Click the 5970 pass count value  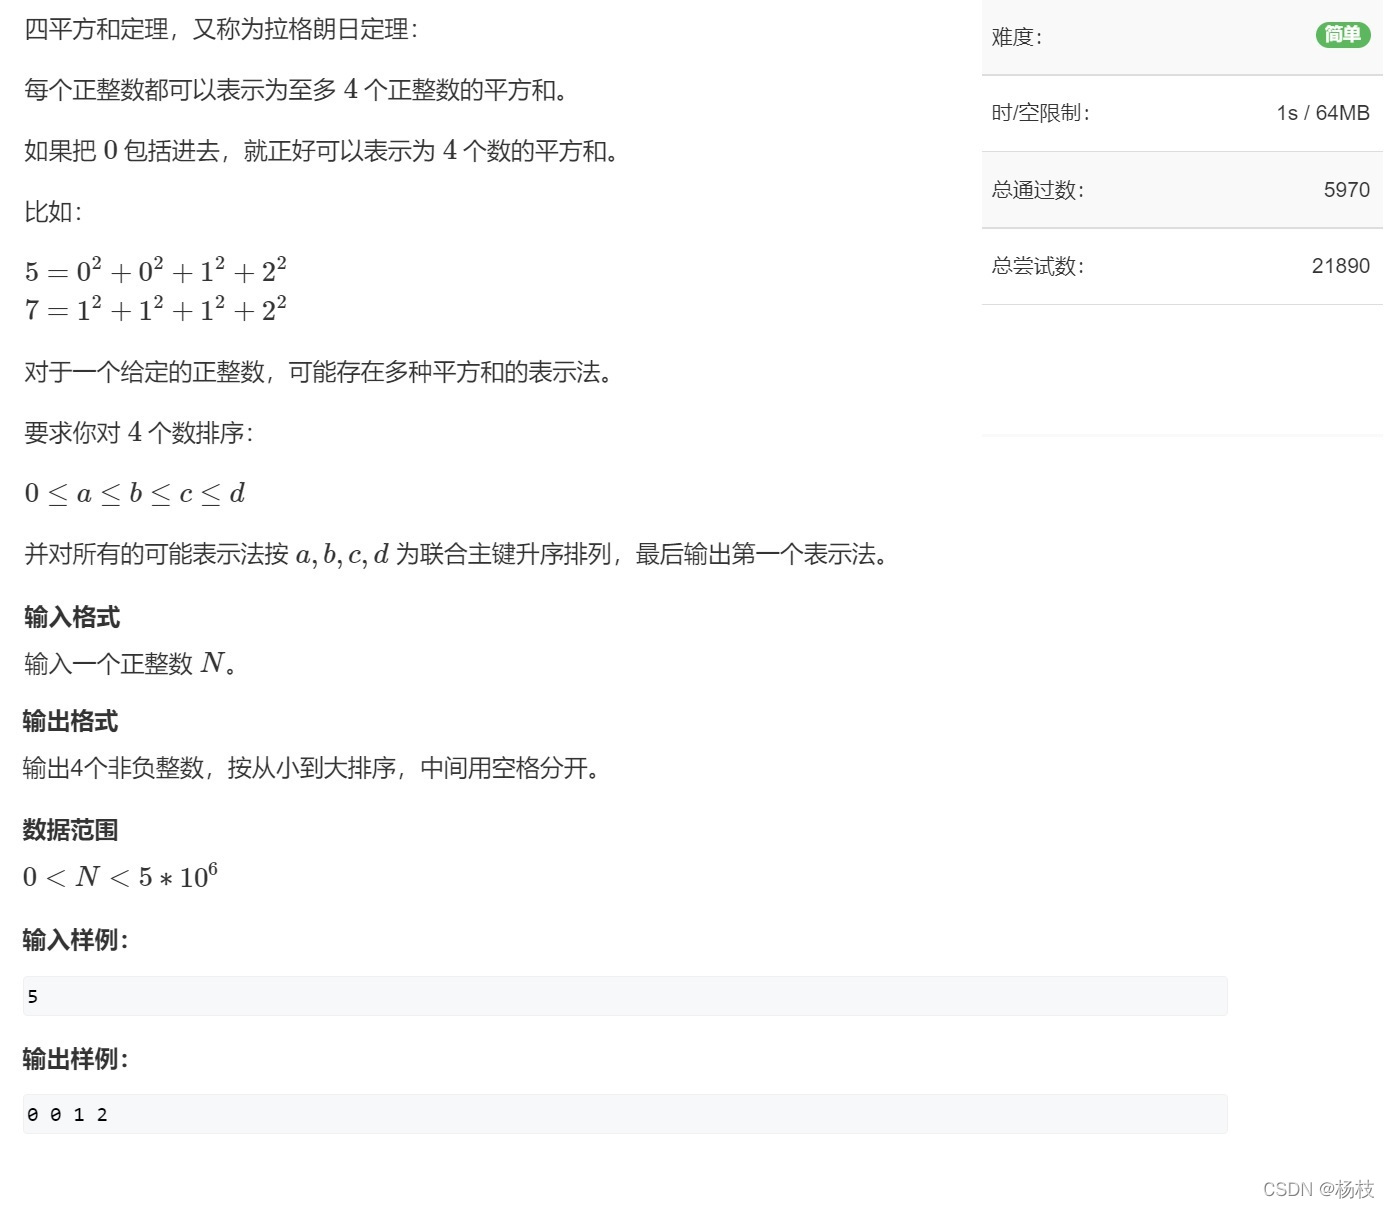pyautogui.click(x=1346, y=190)
